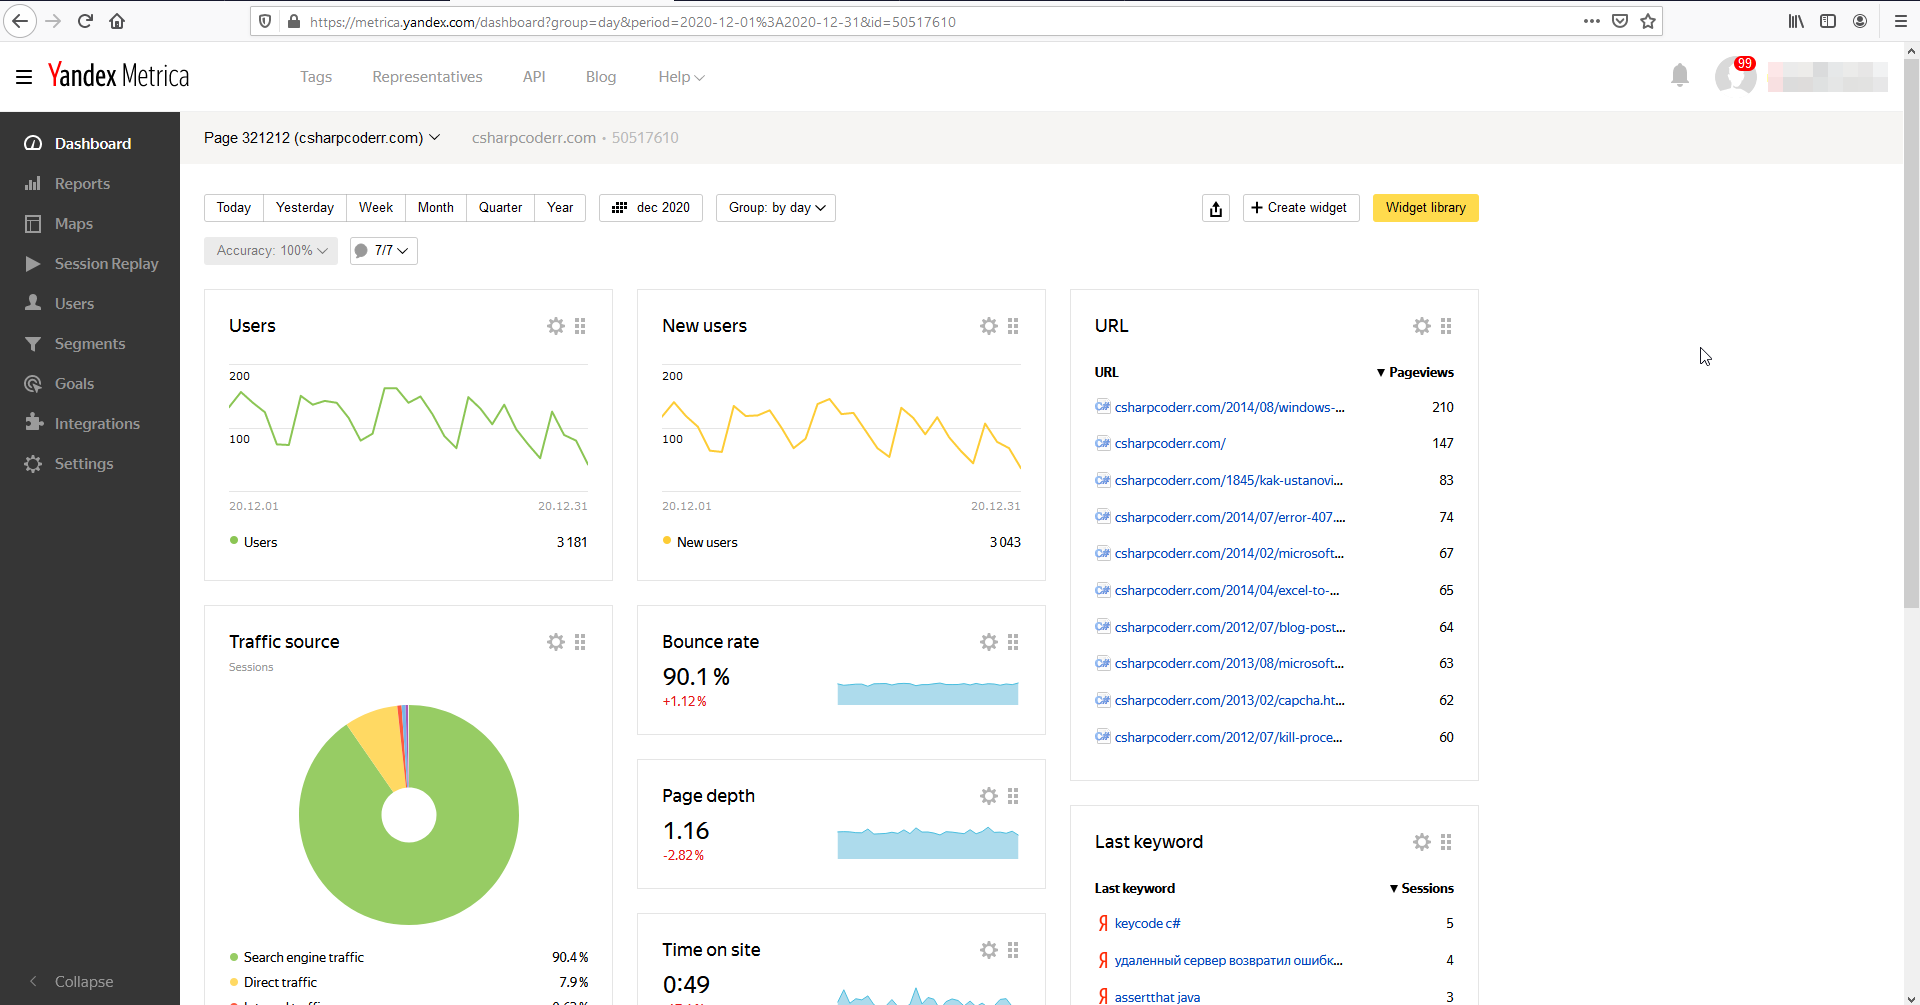This screenshot has width=1920, height=1005.
Task: Collapse the left sidebar
Action: [x=70, y=982]
